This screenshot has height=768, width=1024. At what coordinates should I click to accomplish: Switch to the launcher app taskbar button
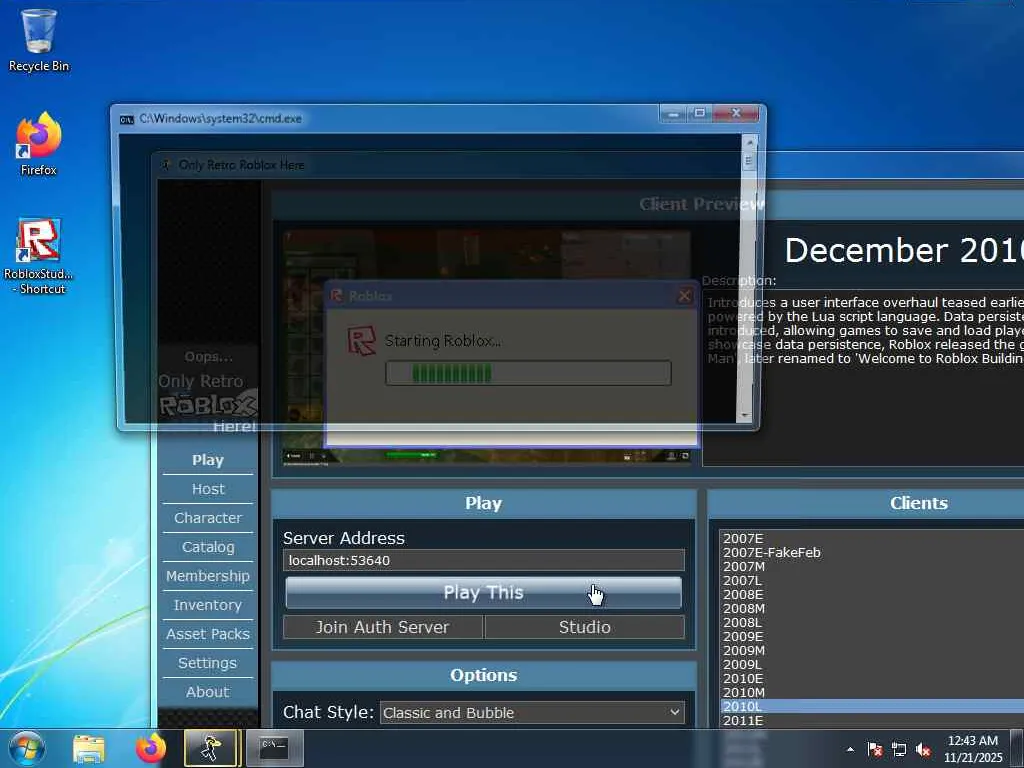click(x=210, y=748)
